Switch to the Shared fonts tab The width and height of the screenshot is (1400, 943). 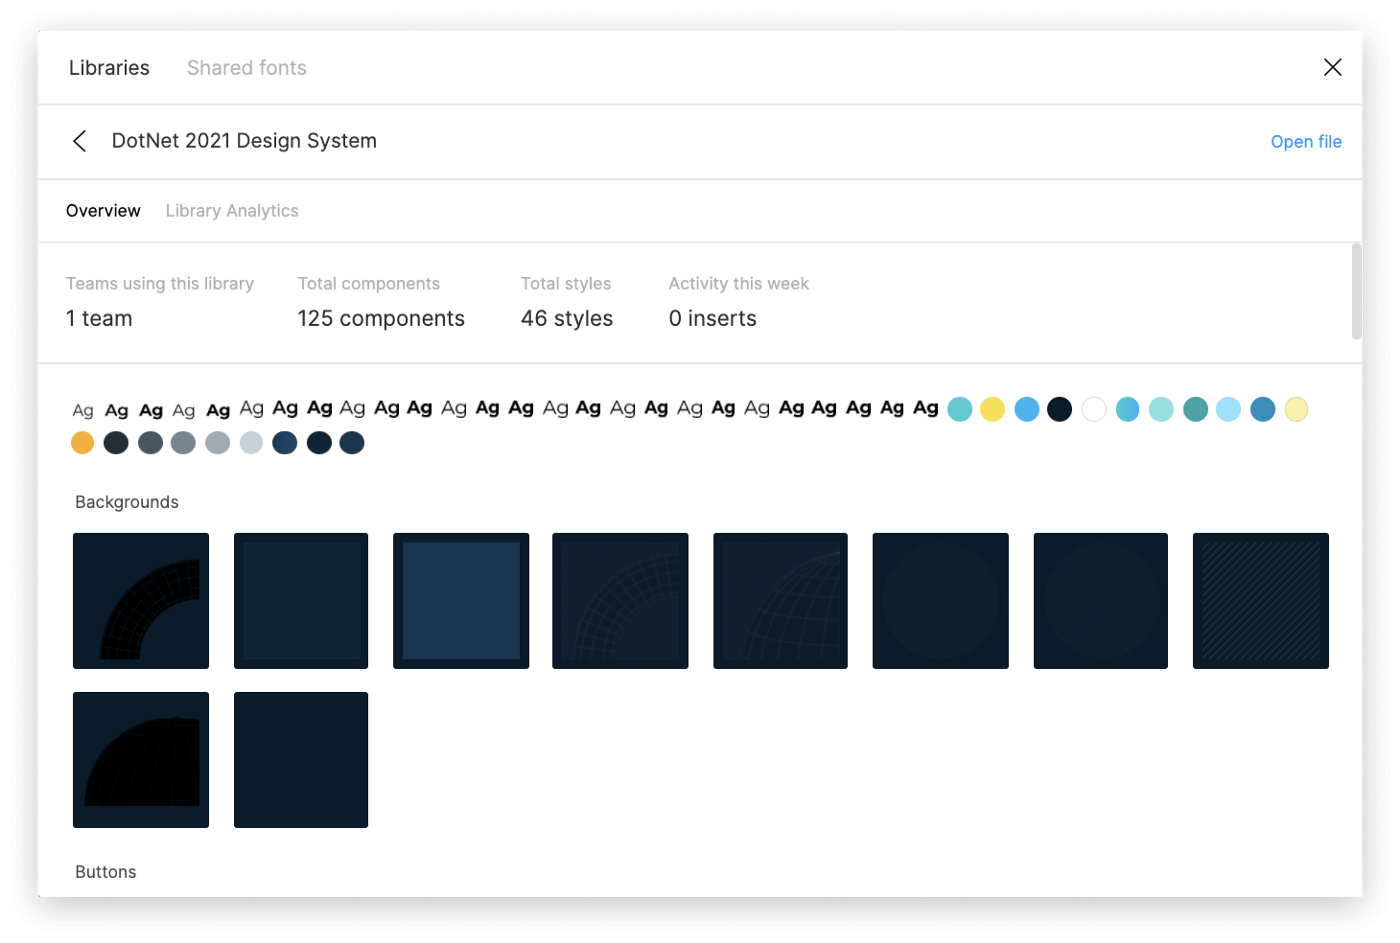point(247,68)
